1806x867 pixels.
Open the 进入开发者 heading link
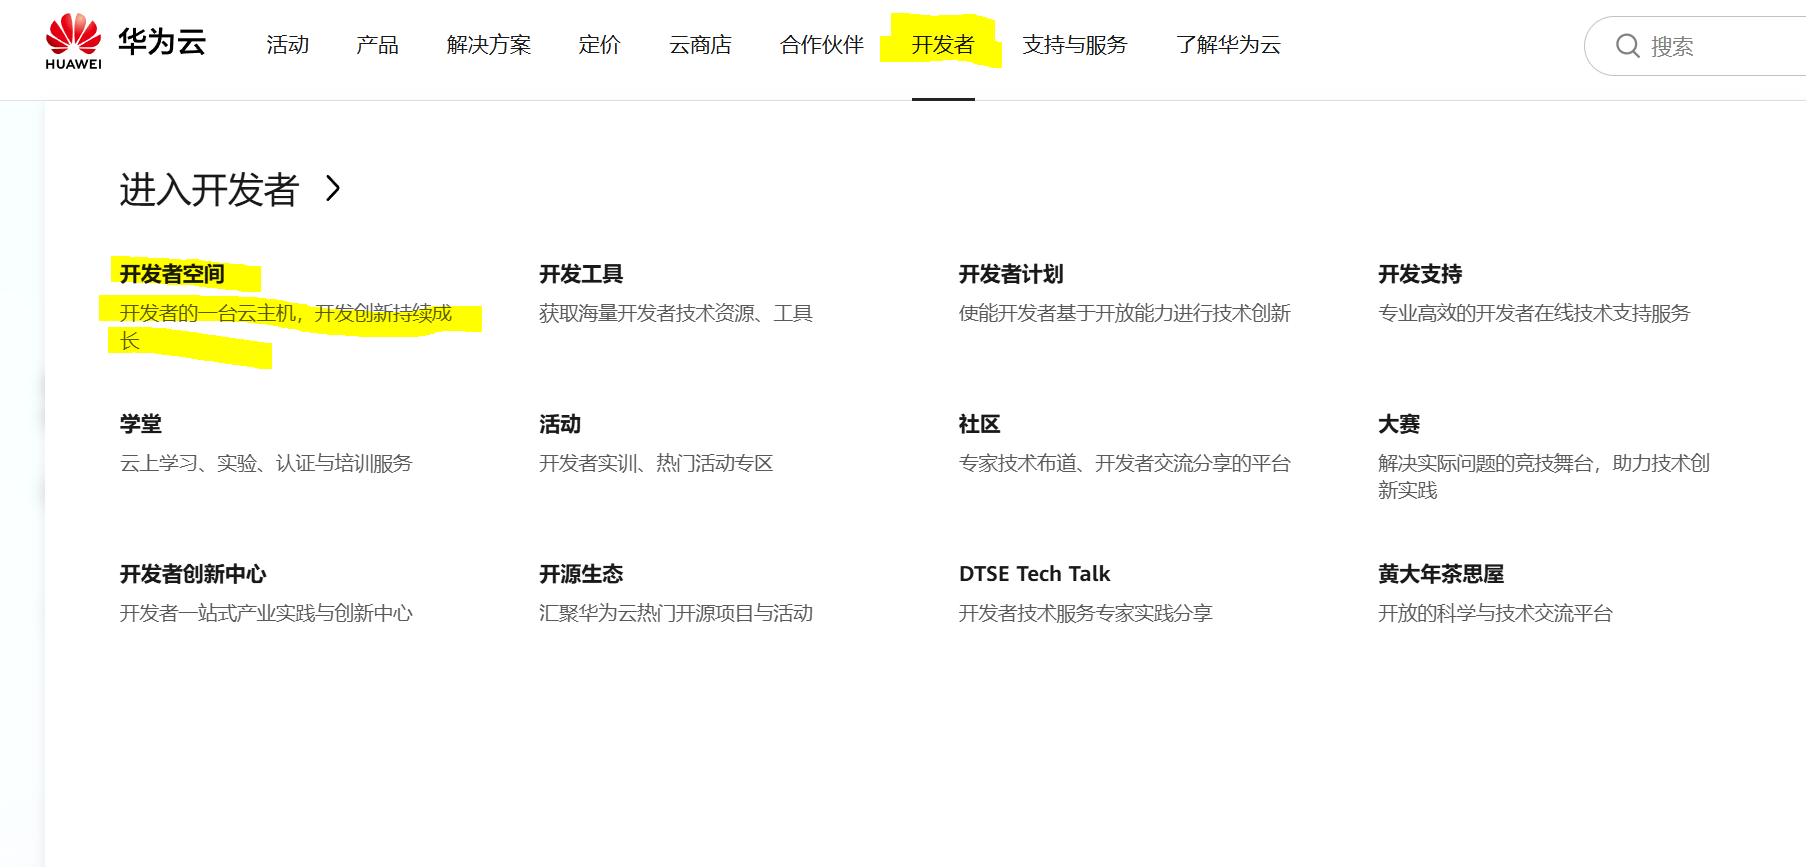(x=209, y=189)
